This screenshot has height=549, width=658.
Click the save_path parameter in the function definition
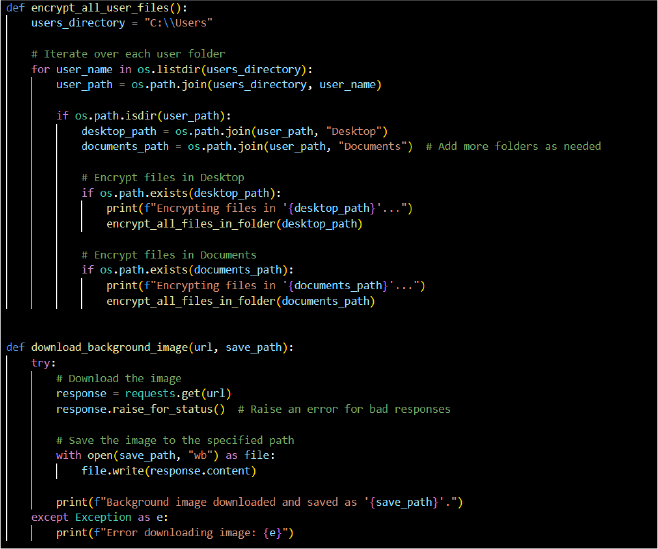tap(253, 348)
